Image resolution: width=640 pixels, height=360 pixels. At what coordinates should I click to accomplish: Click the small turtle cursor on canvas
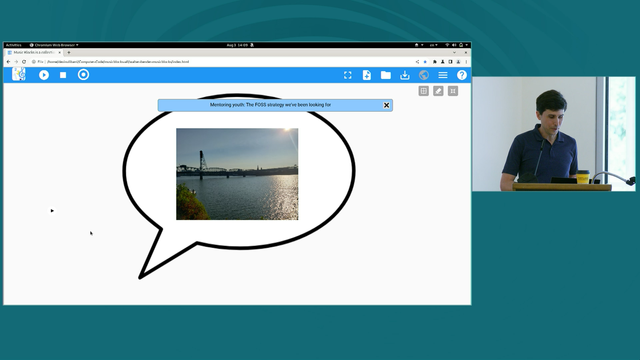click(x=52, y=211)
